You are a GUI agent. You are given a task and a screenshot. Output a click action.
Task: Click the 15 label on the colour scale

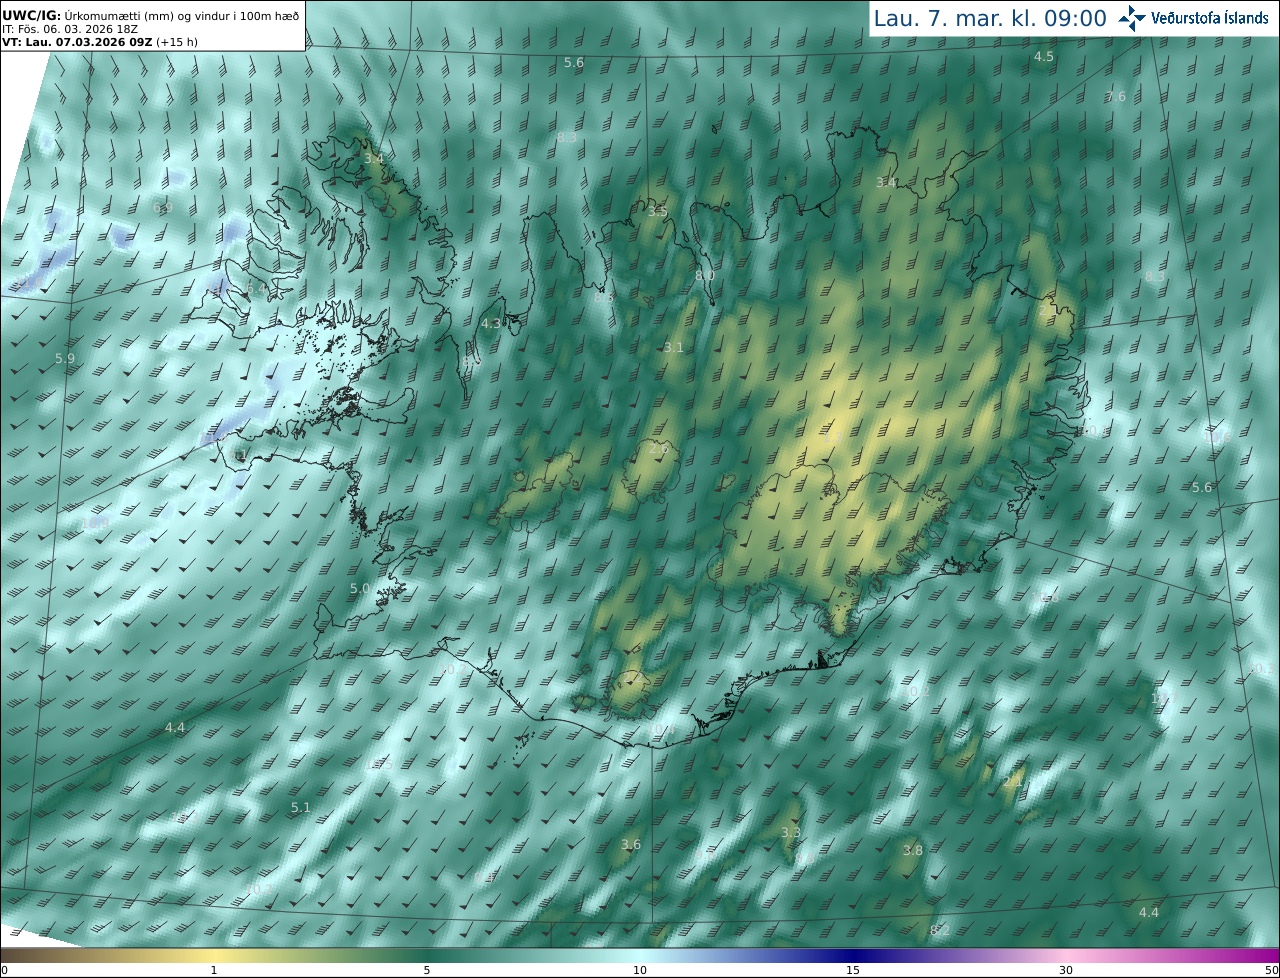pos(853,970)
